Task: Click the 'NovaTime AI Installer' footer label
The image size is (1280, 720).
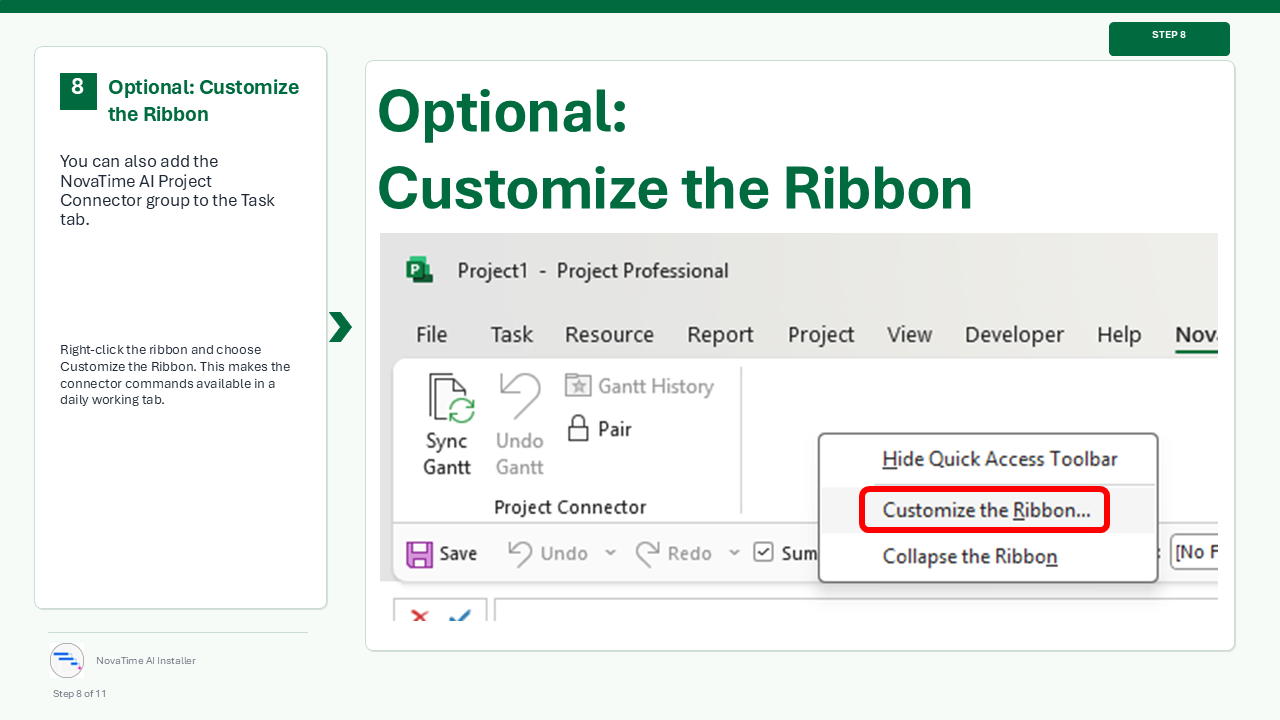Action: pyautogui.click(x=146, y=660)
